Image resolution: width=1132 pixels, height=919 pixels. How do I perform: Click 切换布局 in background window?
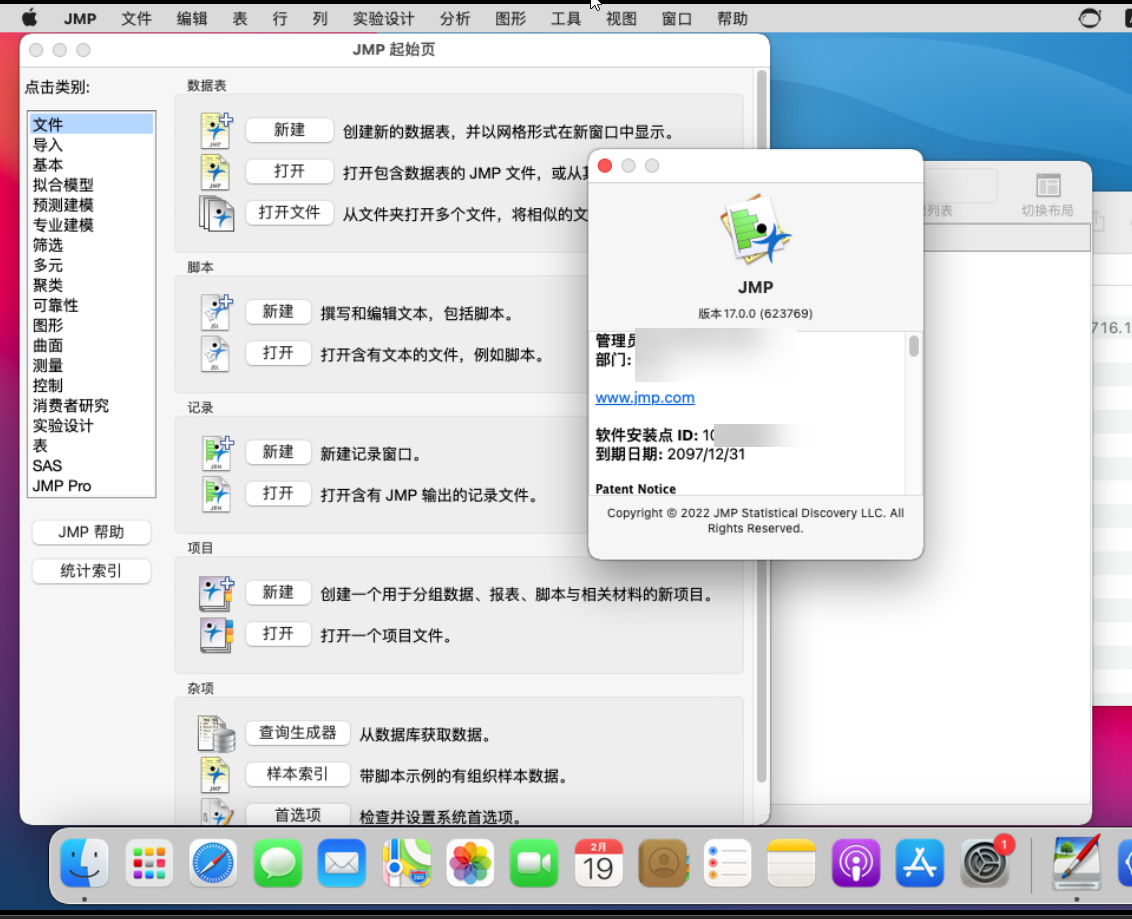[x=1048, y=195]
